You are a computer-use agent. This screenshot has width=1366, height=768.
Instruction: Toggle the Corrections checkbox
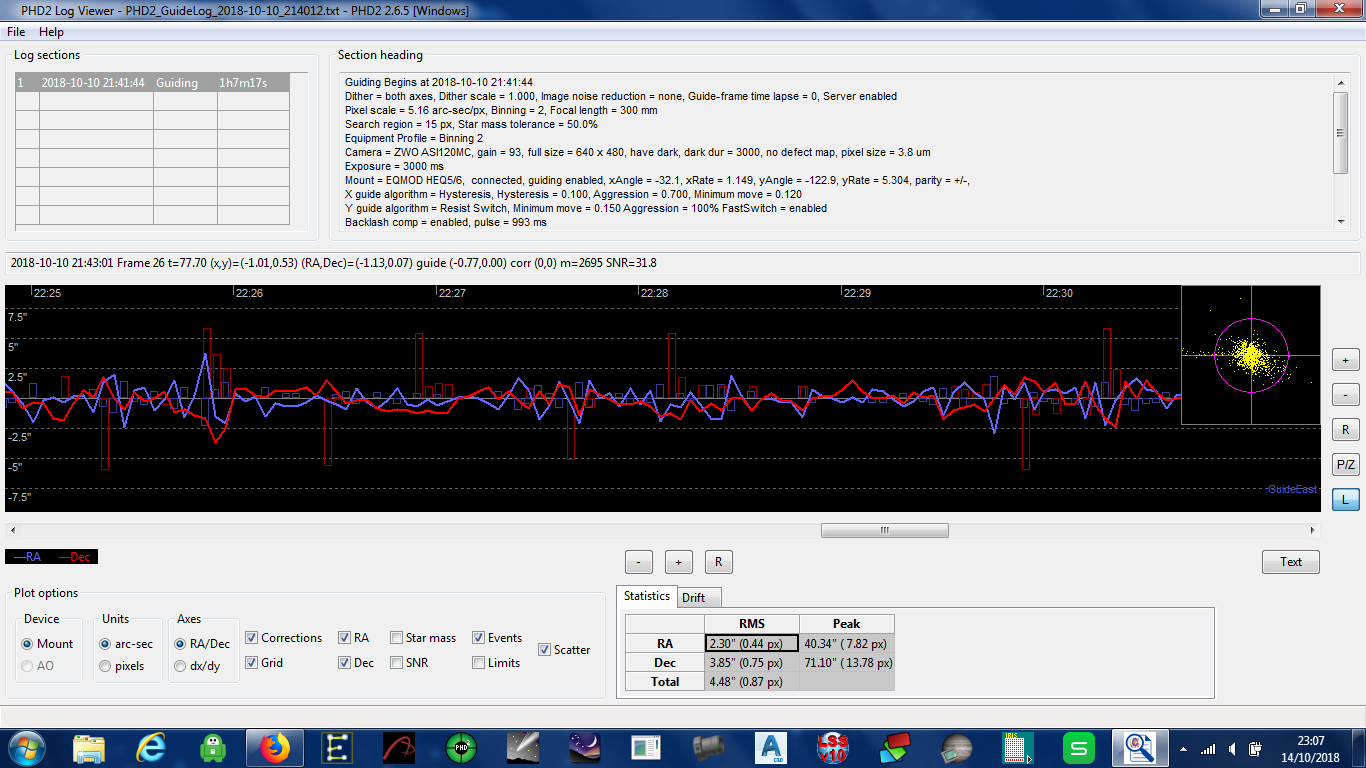pos(252,638)
